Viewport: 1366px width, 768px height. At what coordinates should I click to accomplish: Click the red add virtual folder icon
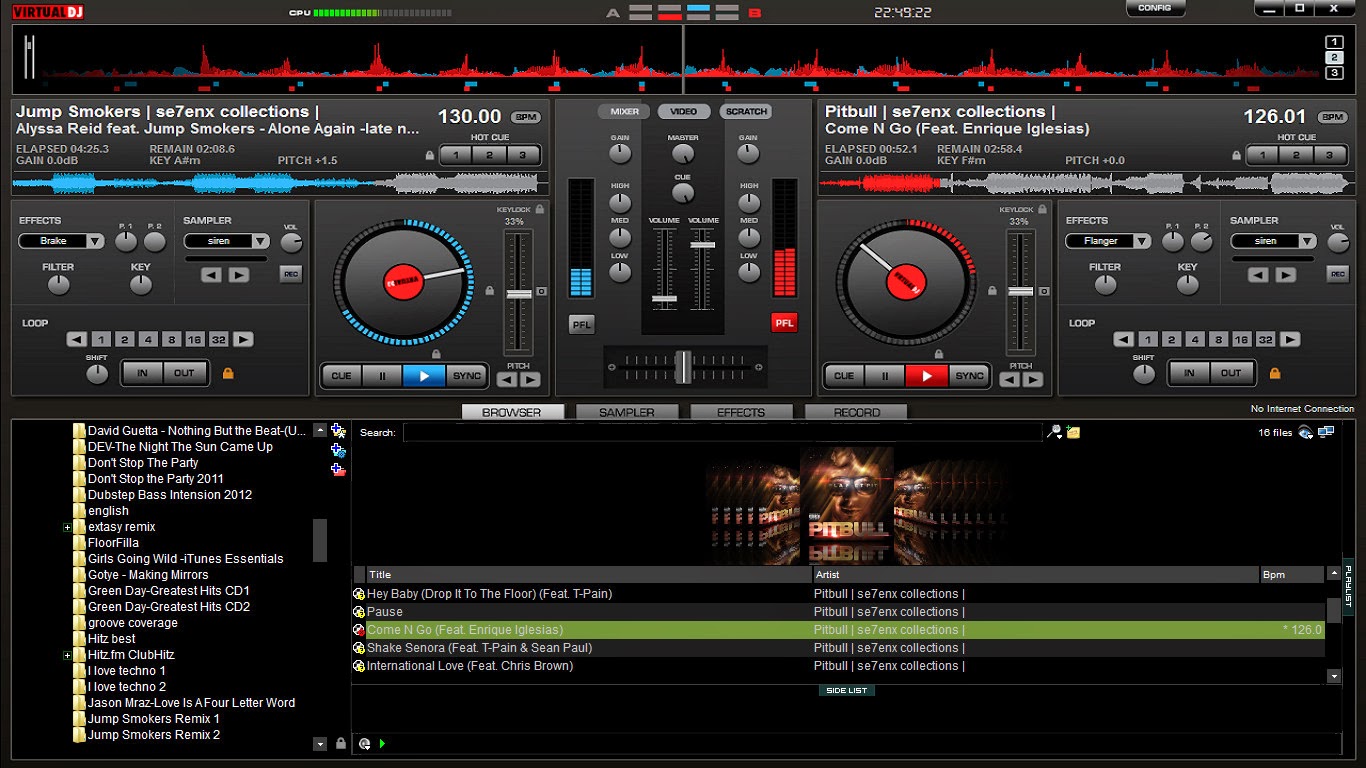tap(338, 469)
